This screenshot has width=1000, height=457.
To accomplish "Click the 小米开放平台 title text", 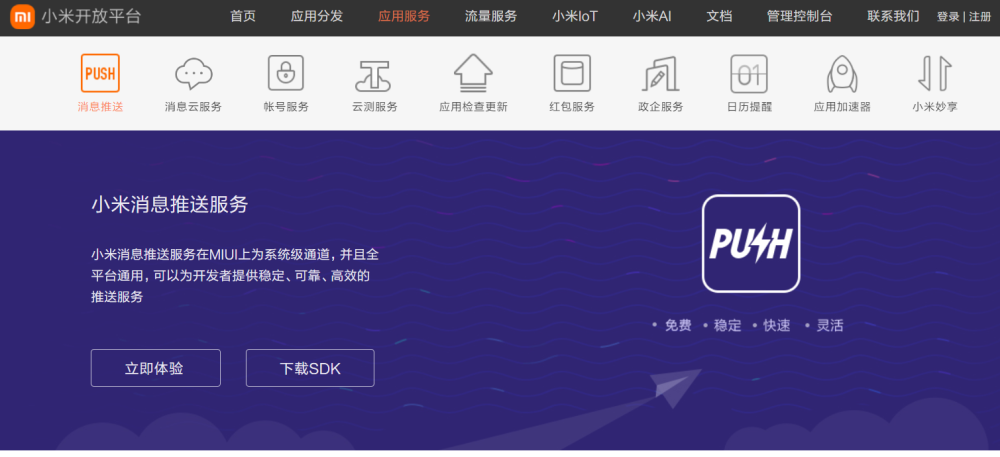I will click(91, 17).
